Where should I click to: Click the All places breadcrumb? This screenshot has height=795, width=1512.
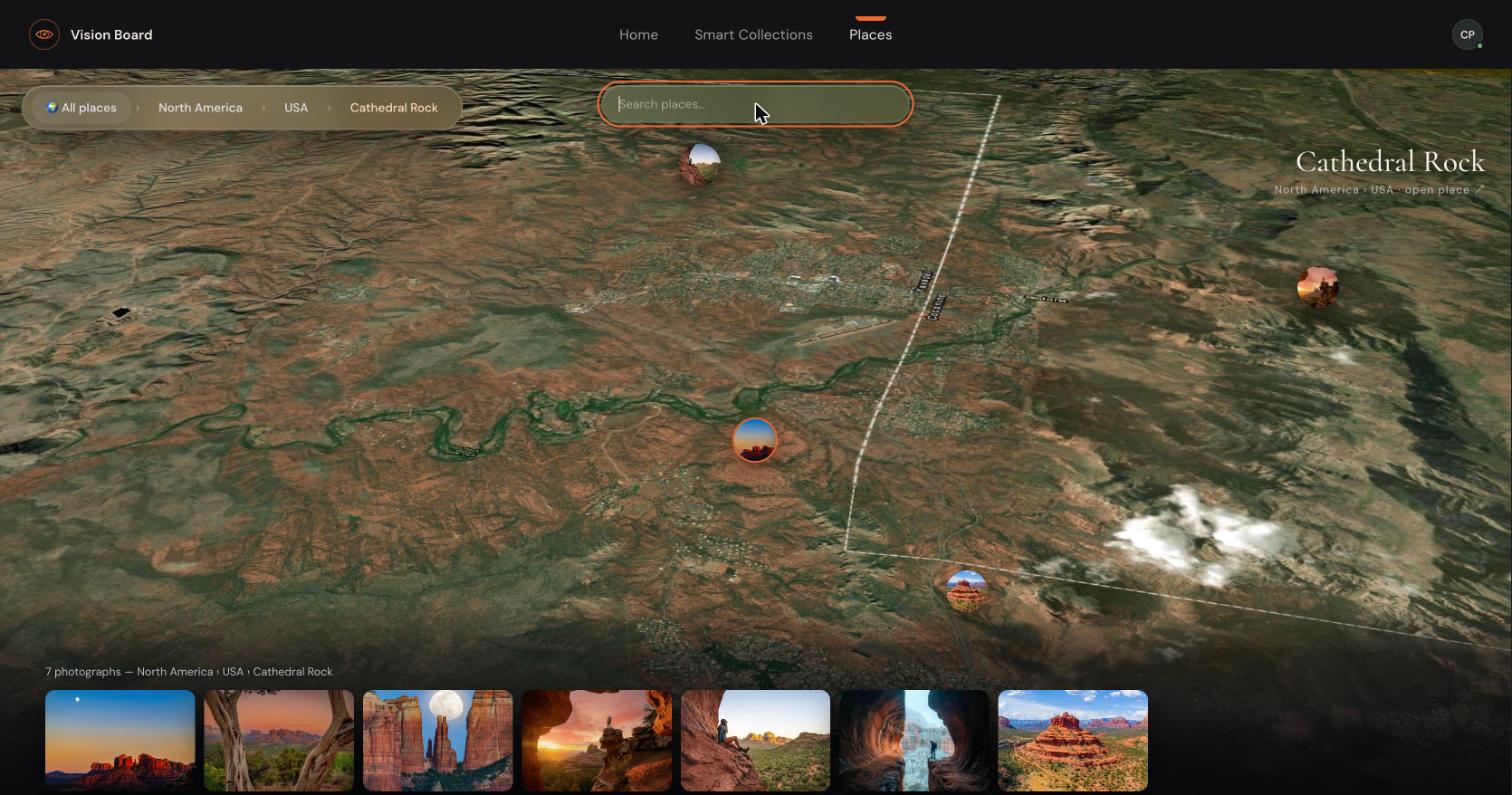click(81, 107)
